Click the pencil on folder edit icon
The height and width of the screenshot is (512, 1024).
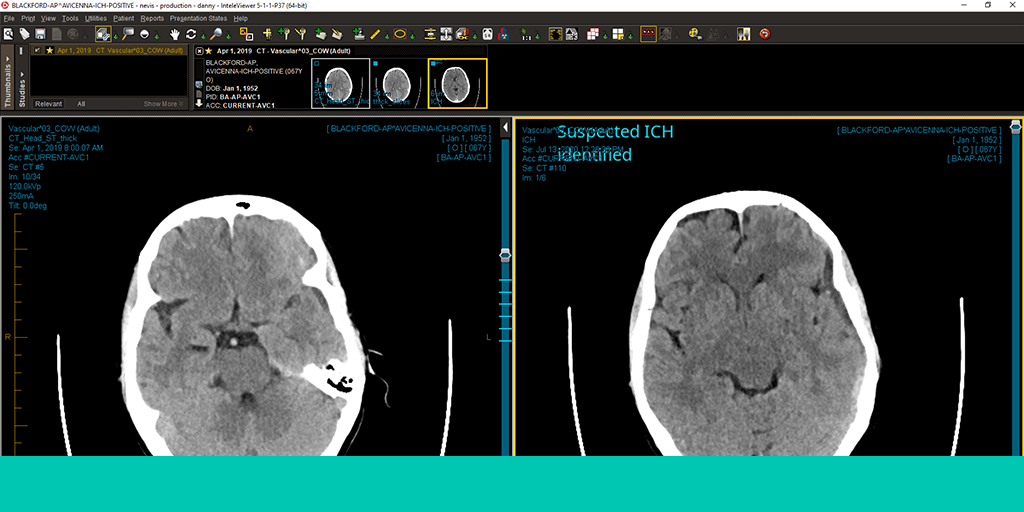click(336, 34)
